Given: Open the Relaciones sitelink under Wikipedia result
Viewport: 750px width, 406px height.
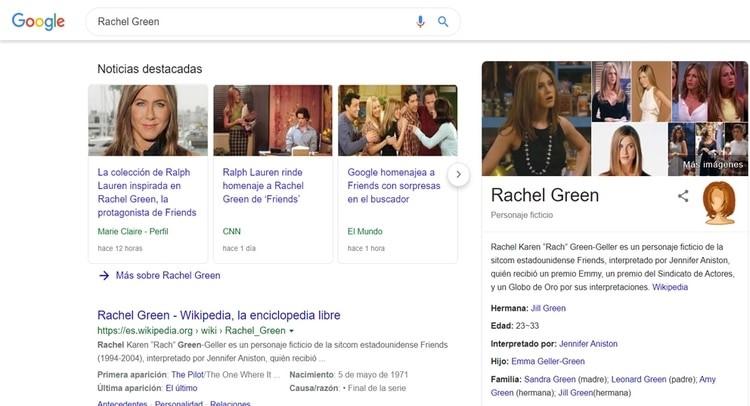Looking at the screenshot, I should (x=230, y=403).
